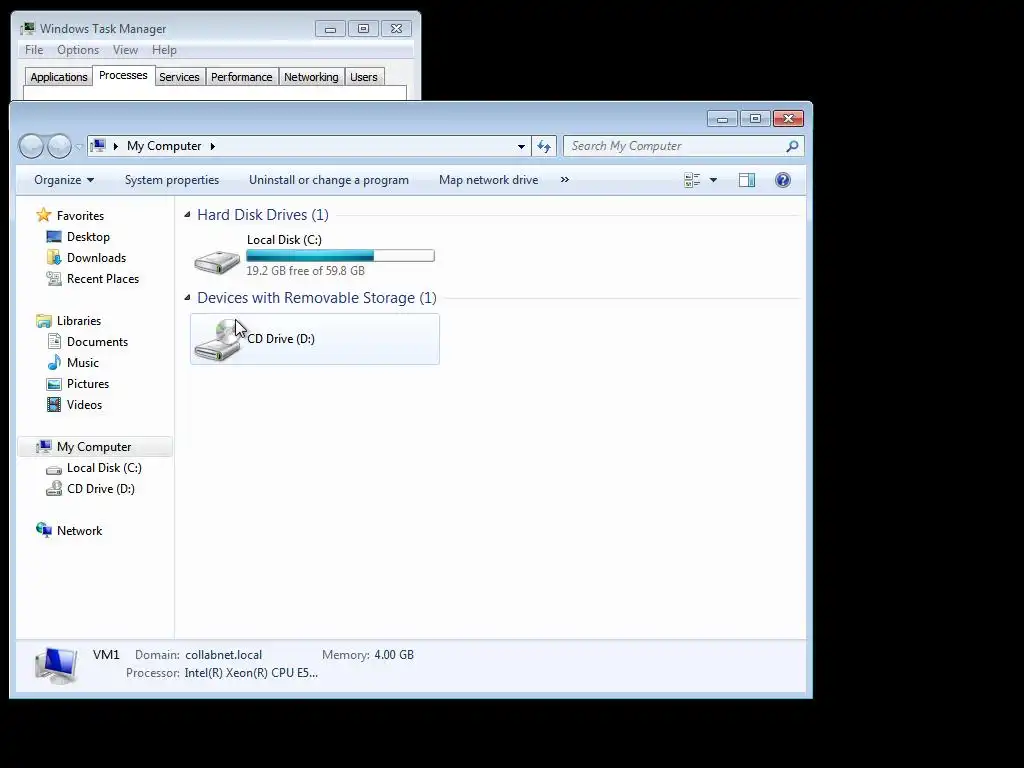Click the Back navigation arrow in Explorer
This screenshot has width=1024, height=768.
(31, 146)
